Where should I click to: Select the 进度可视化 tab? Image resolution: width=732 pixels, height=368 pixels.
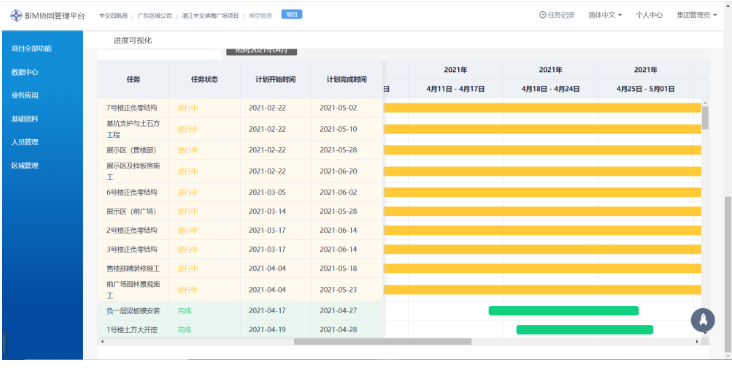(x=133, y=40)
